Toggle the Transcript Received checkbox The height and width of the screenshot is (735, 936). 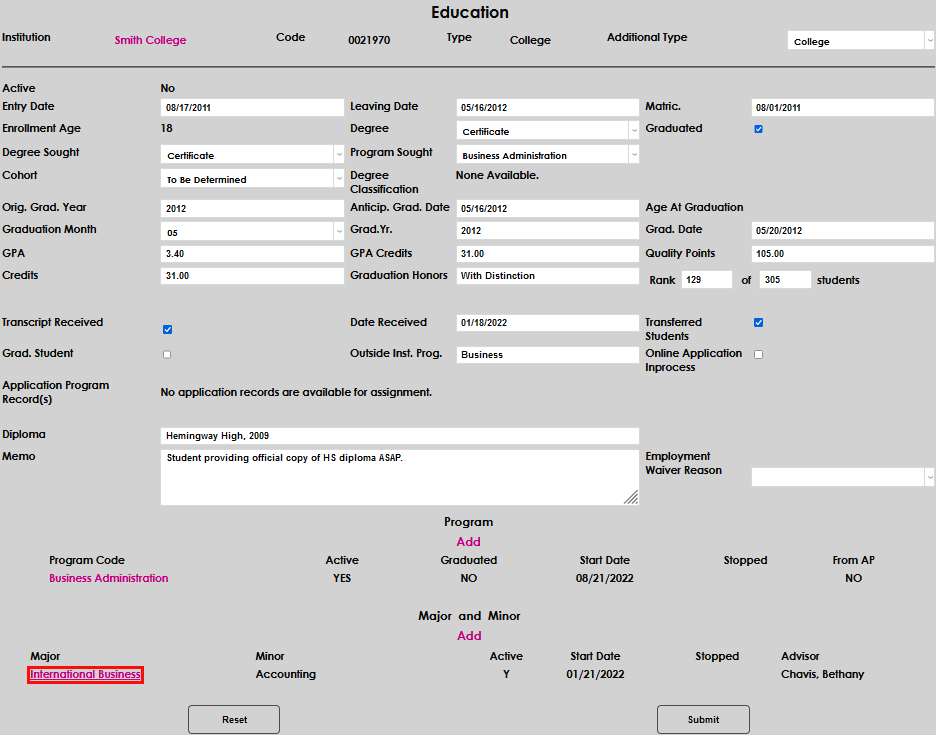(167, 329)
